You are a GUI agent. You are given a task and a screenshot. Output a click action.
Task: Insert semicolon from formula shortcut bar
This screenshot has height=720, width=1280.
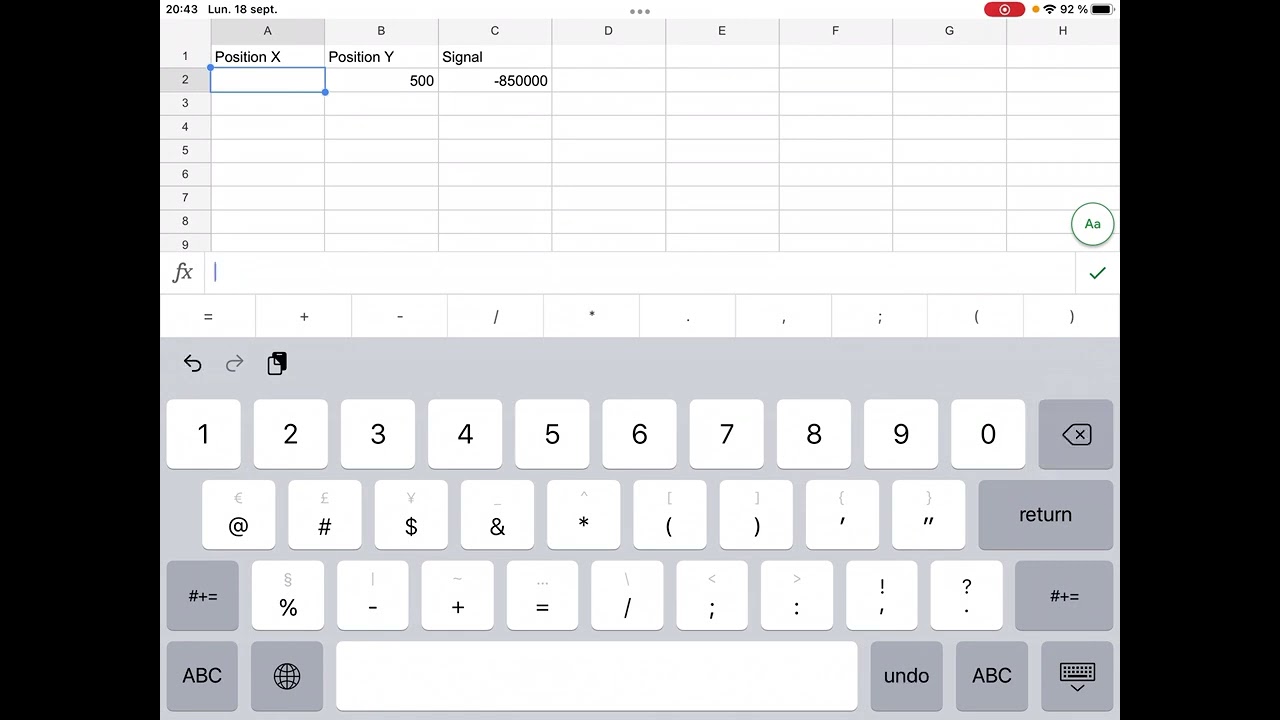tap(880, 317)
